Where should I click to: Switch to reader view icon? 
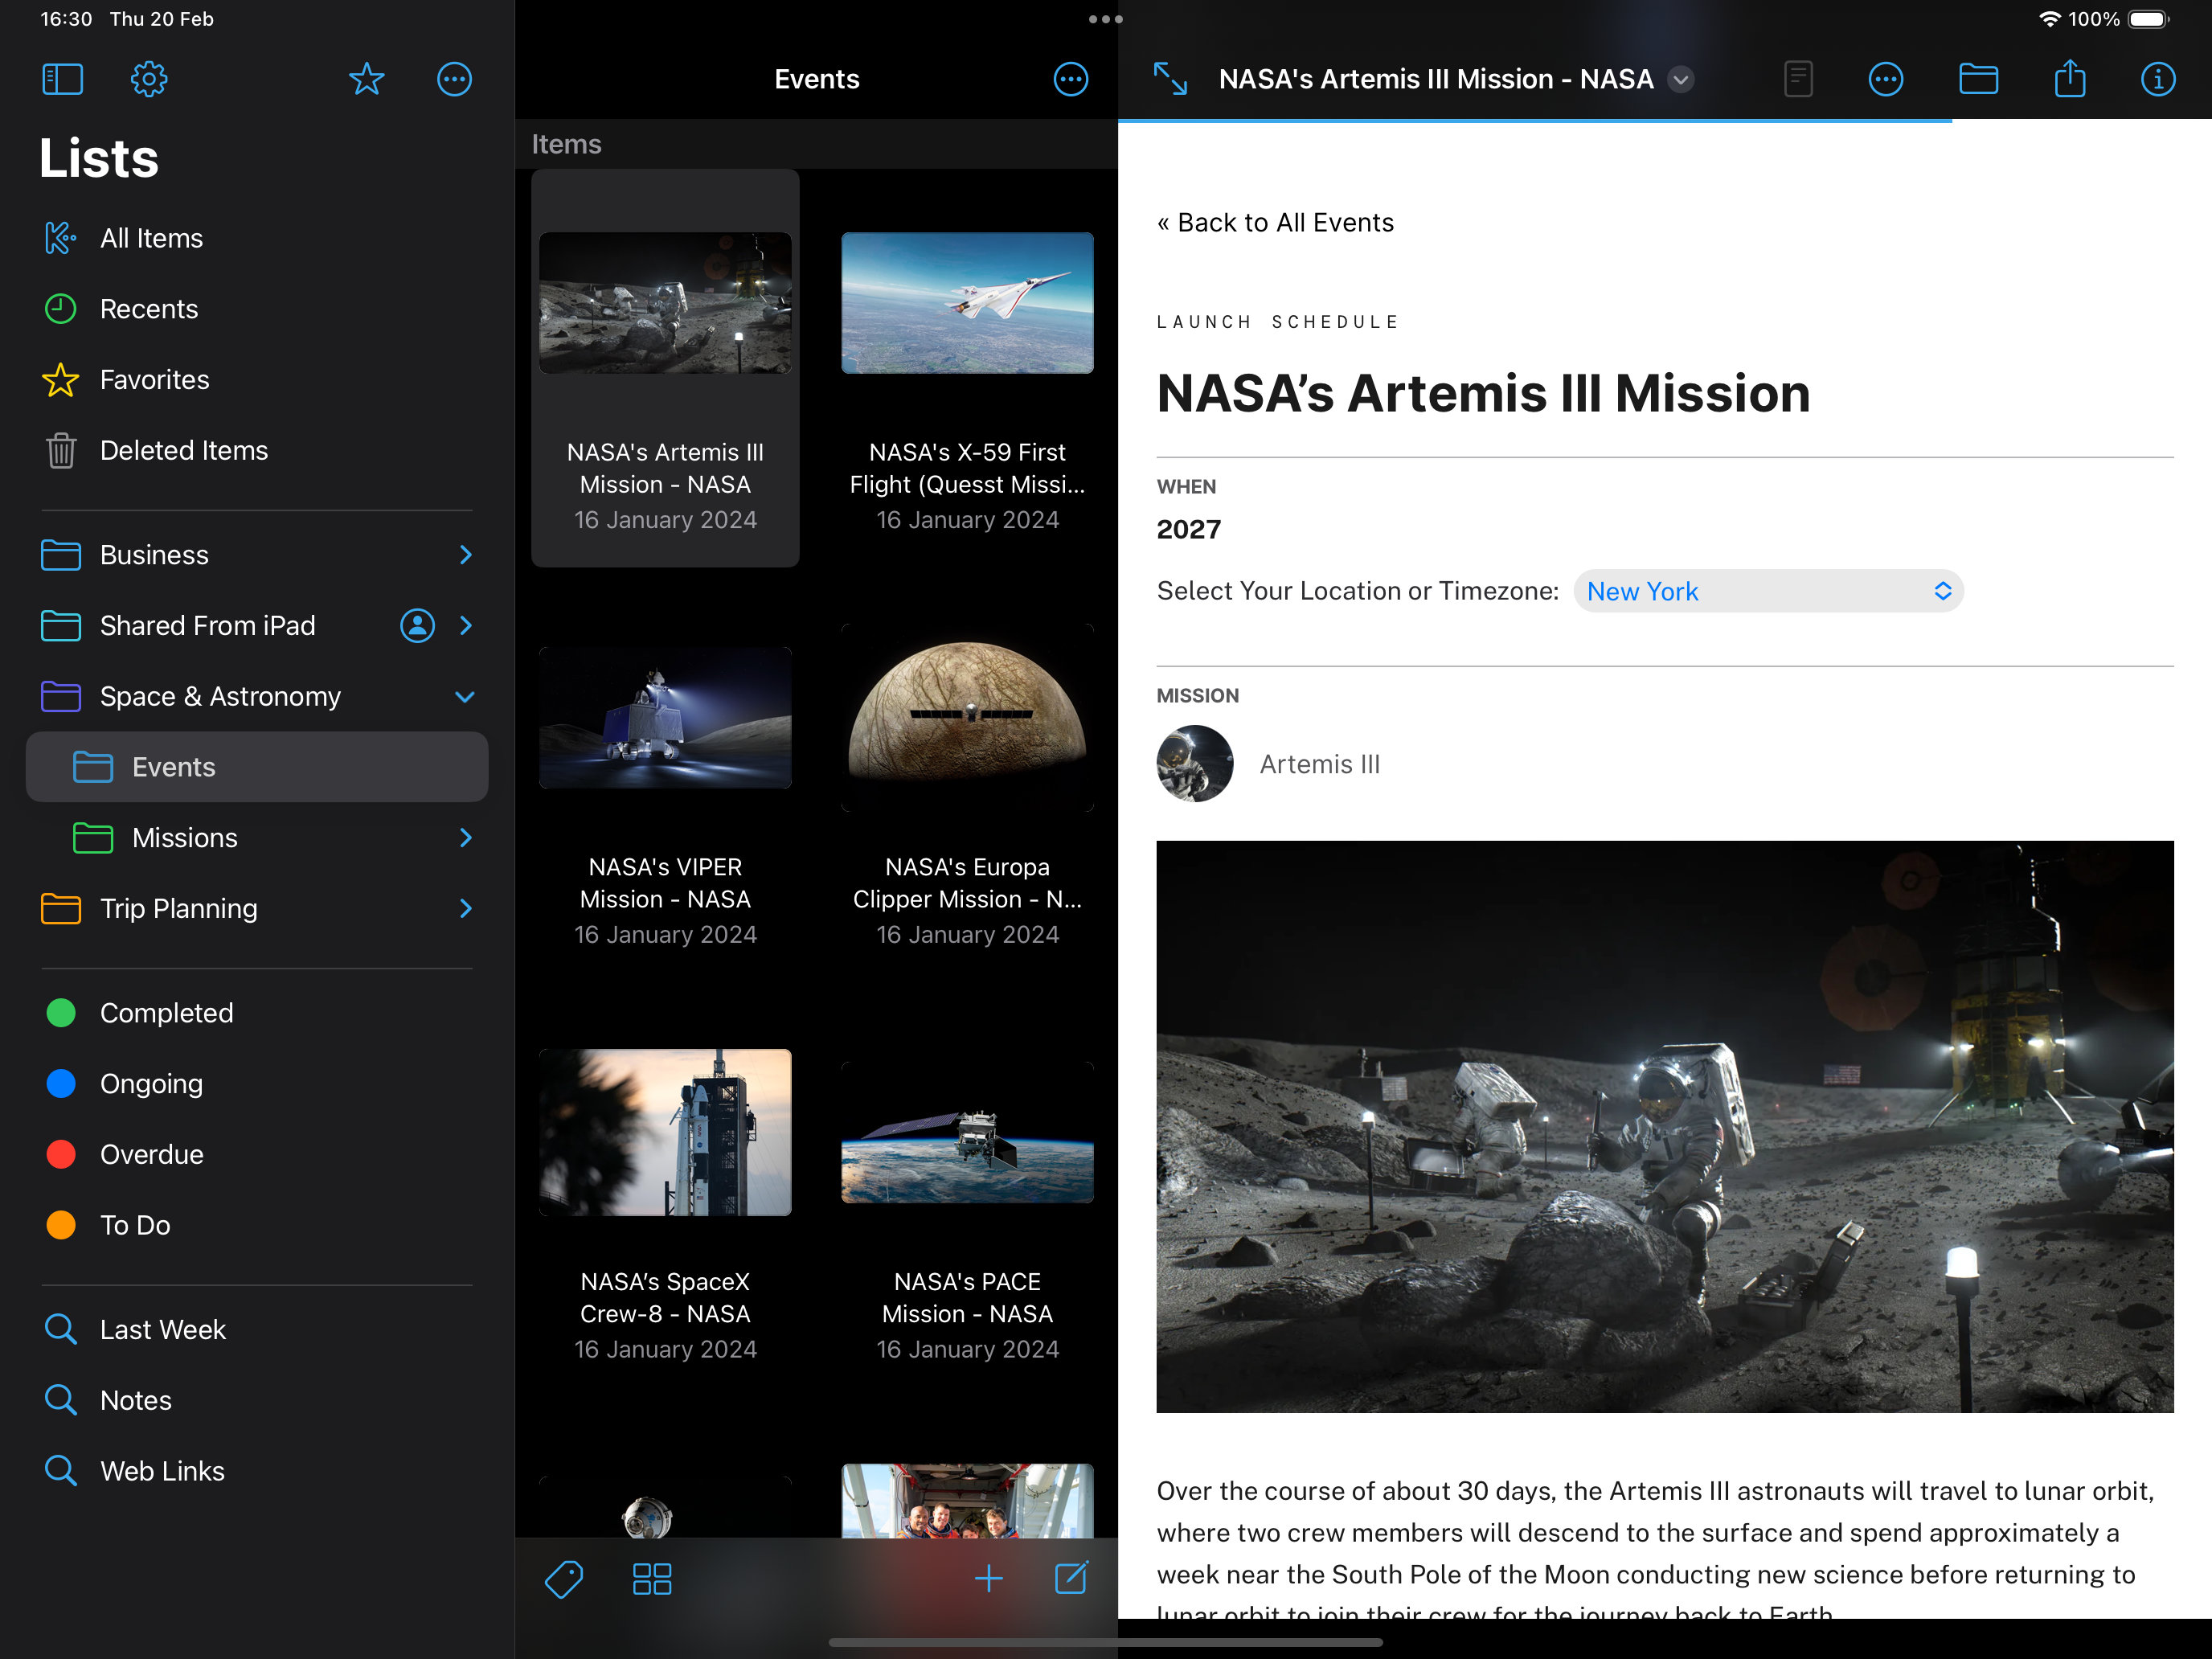(1798, 79)
